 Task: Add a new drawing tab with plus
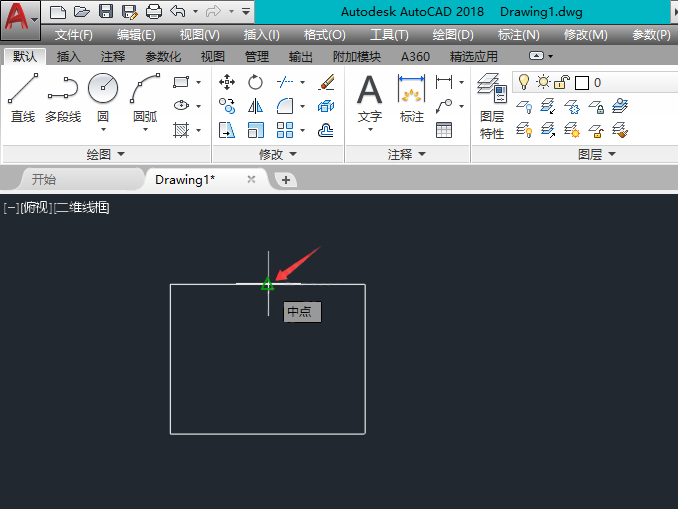click(286, 180)
